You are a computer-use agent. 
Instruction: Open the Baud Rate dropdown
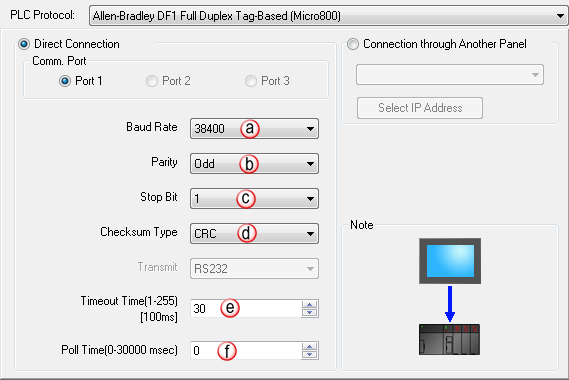pos(254,128)
